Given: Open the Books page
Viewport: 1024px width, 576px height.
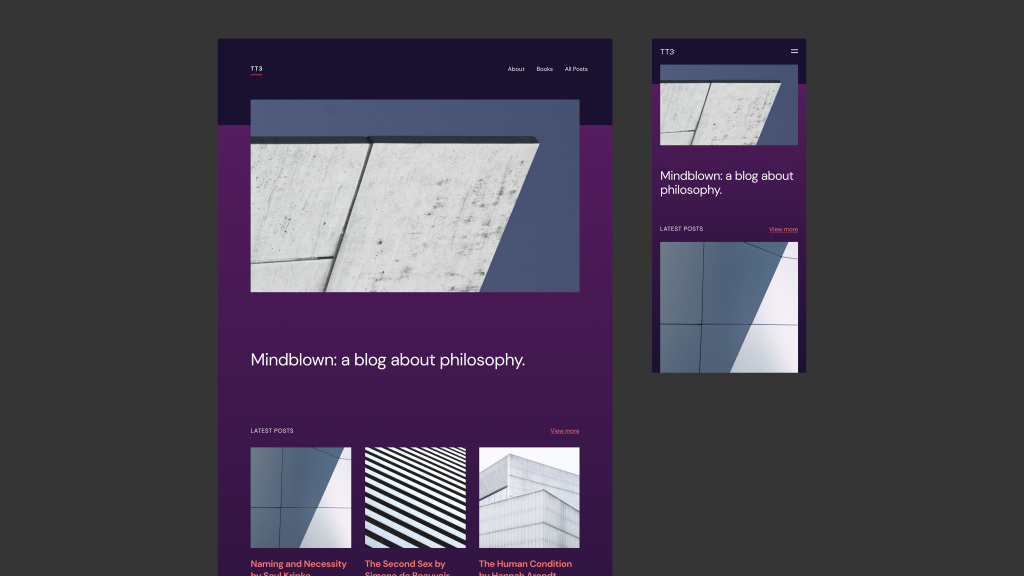Looking at the screenshot, I should pos(543,69).
